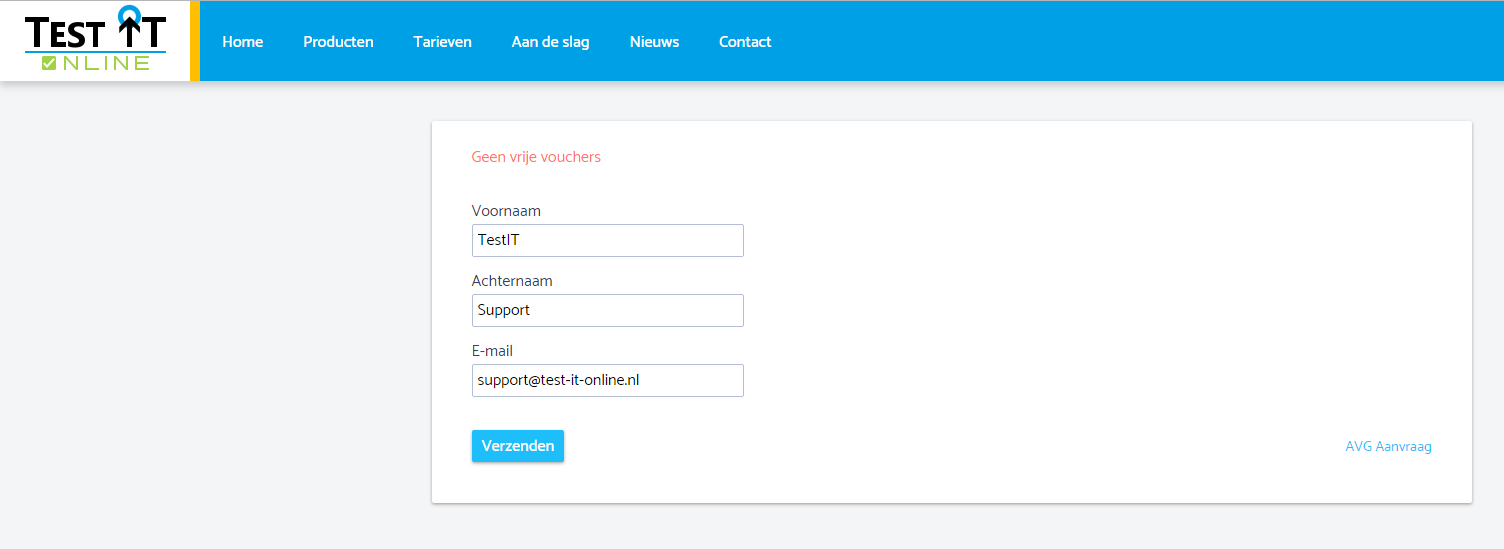This screenshot has width=1504, height=549.
Task: Click the Test IT Online logo
Action: point(96,40)
